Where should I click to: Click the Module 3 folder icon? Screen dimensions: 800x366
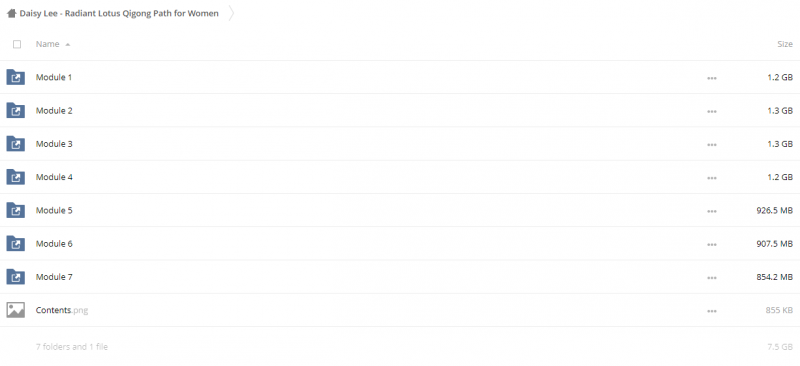[x=15, y=144]
